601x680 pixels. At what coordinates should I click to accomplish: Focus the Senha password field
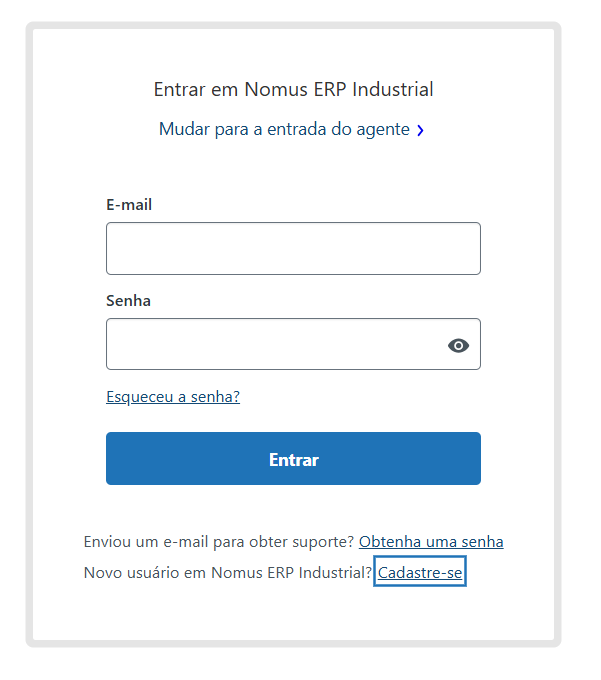[293, 344]
